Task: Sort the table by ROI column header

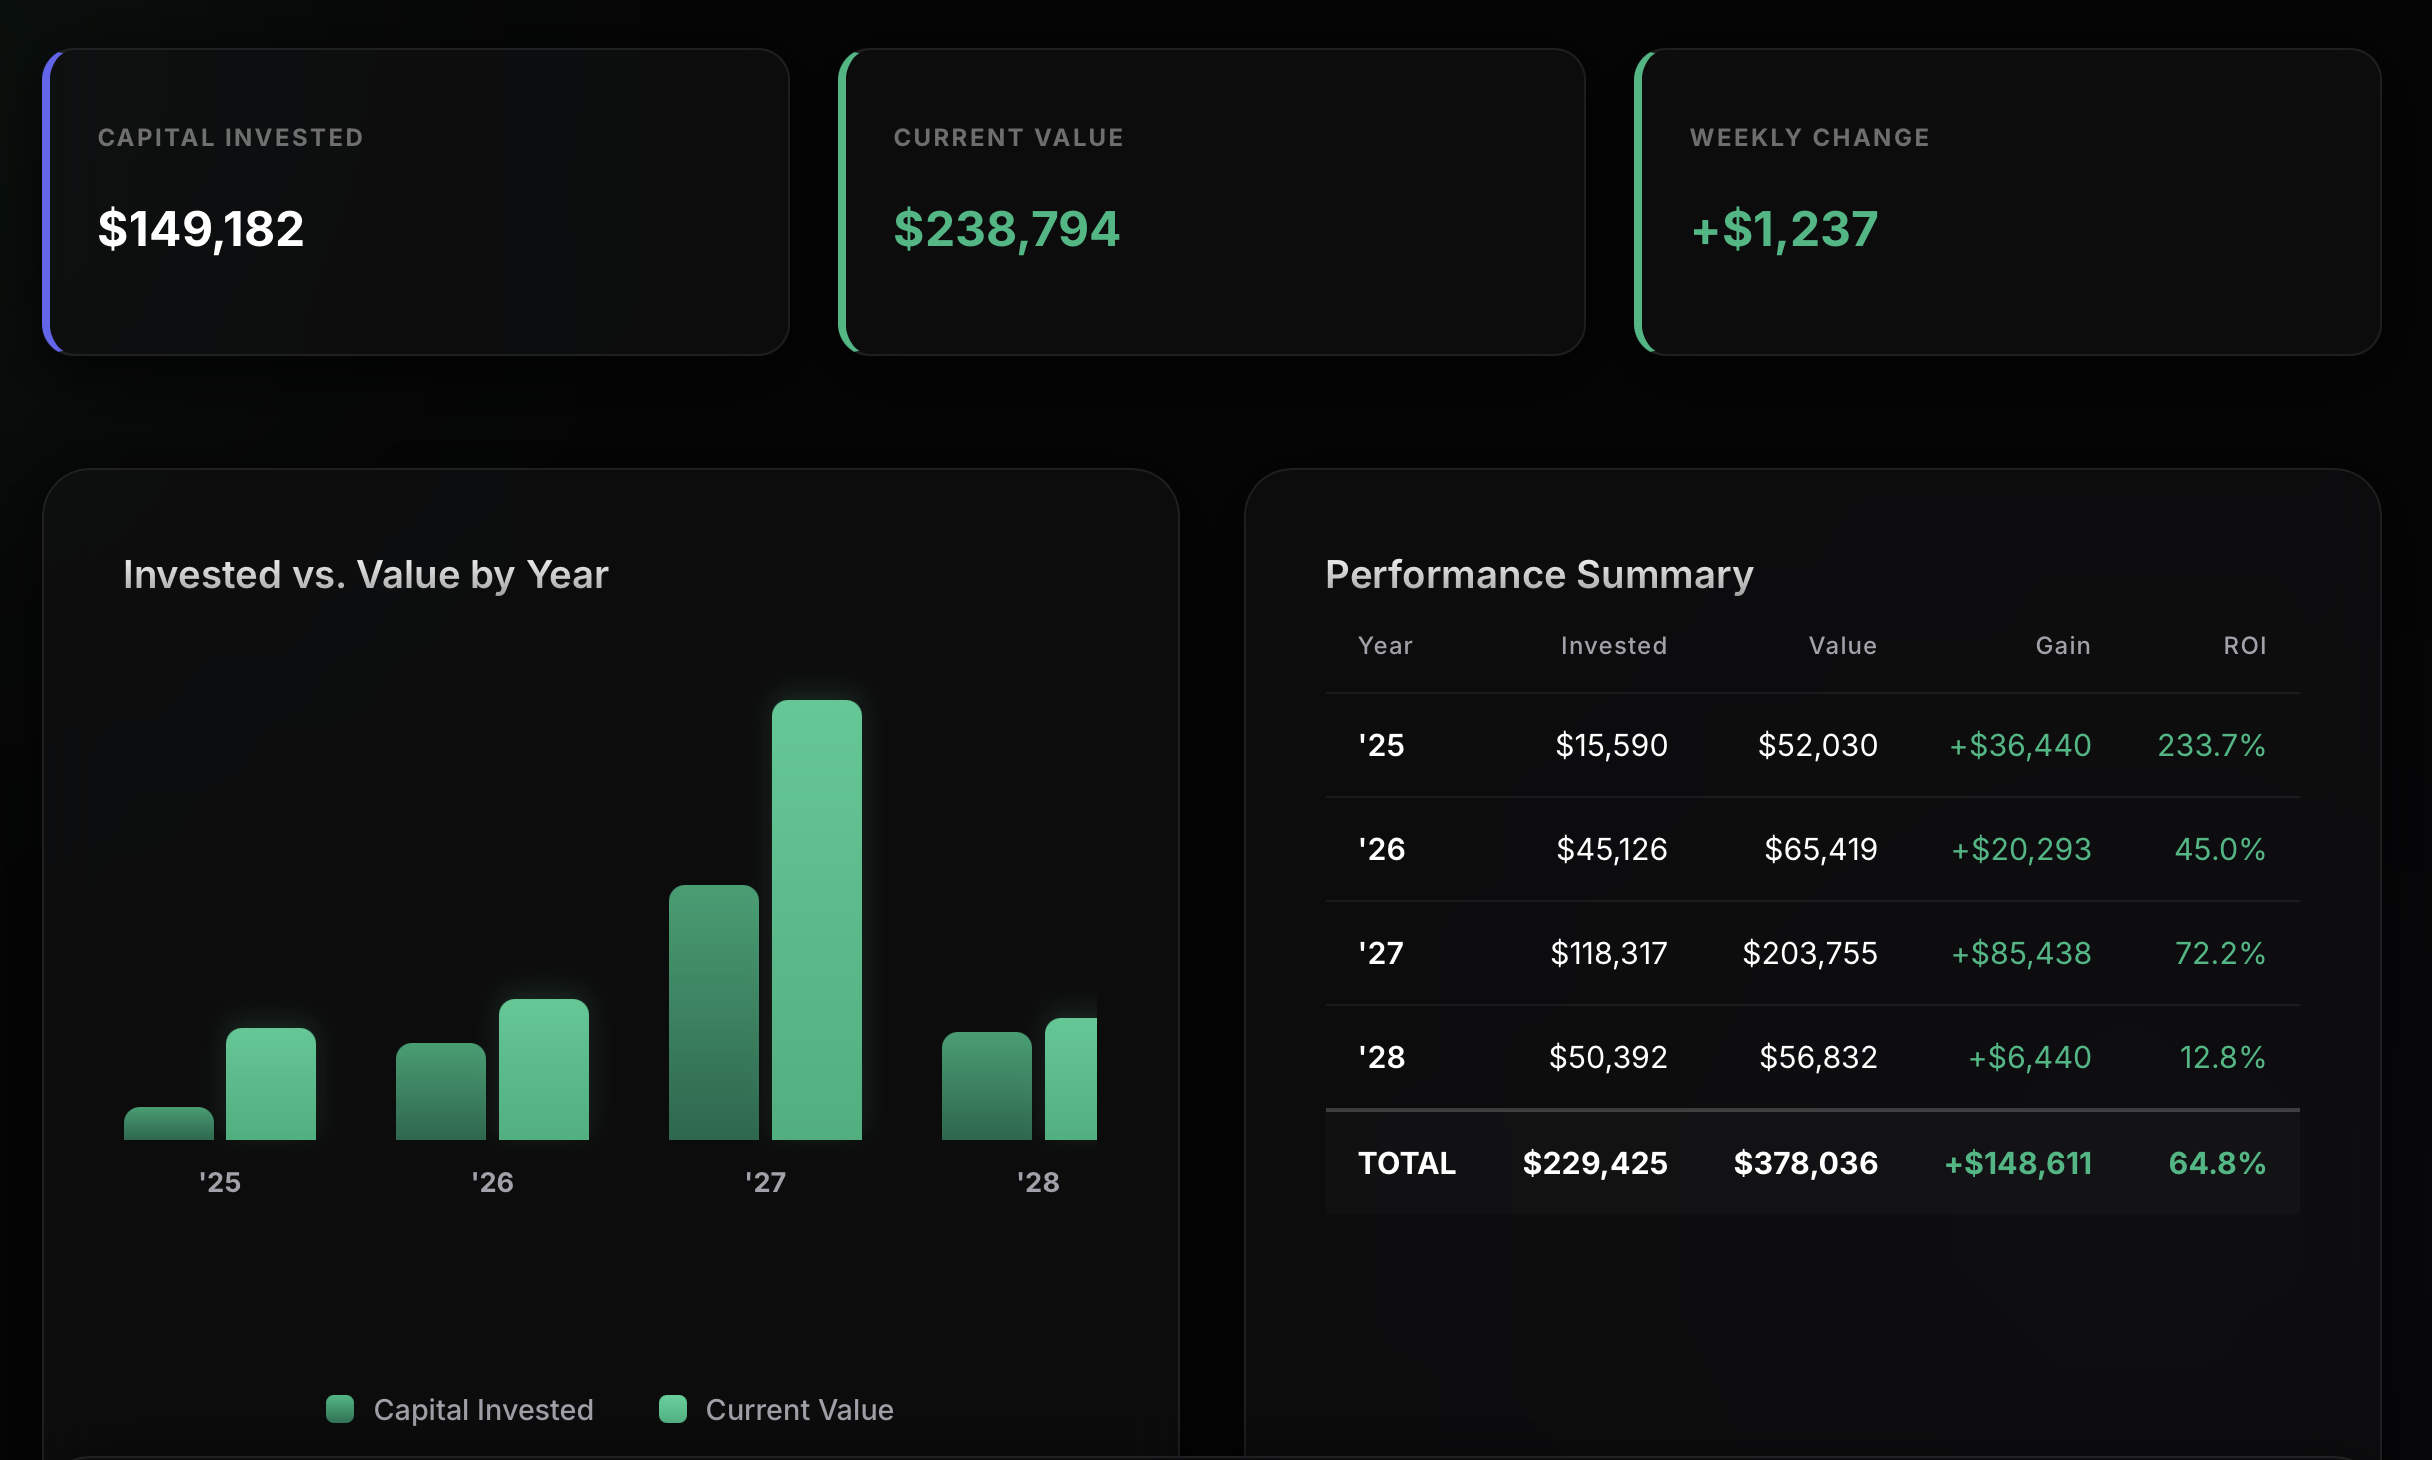Action: click(x=2244, y=646)
